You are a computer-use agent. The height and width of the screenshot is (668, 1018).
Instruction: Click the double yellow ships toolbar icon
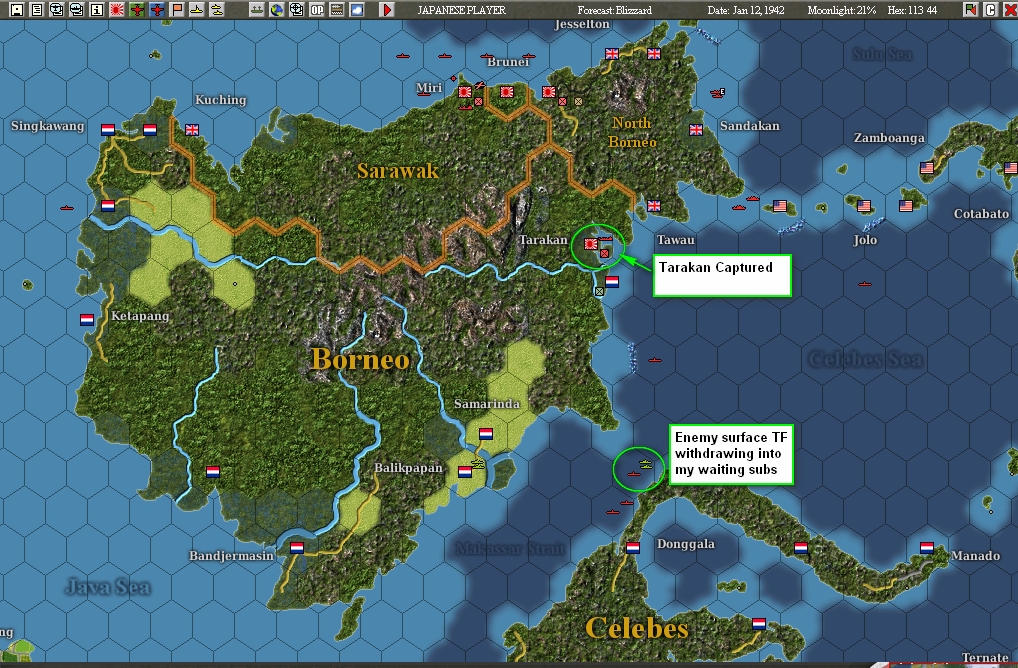tap(217, 10)
